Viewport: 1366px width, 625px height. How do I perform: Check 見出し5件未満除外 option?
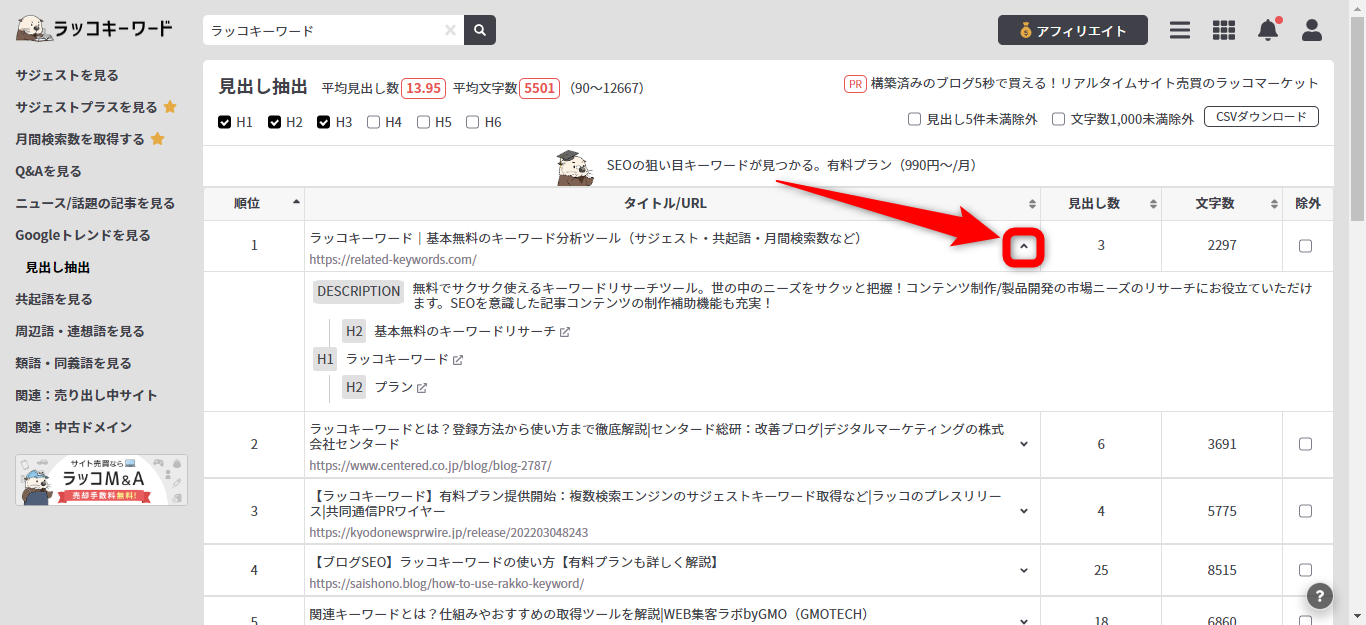[914, 119]
